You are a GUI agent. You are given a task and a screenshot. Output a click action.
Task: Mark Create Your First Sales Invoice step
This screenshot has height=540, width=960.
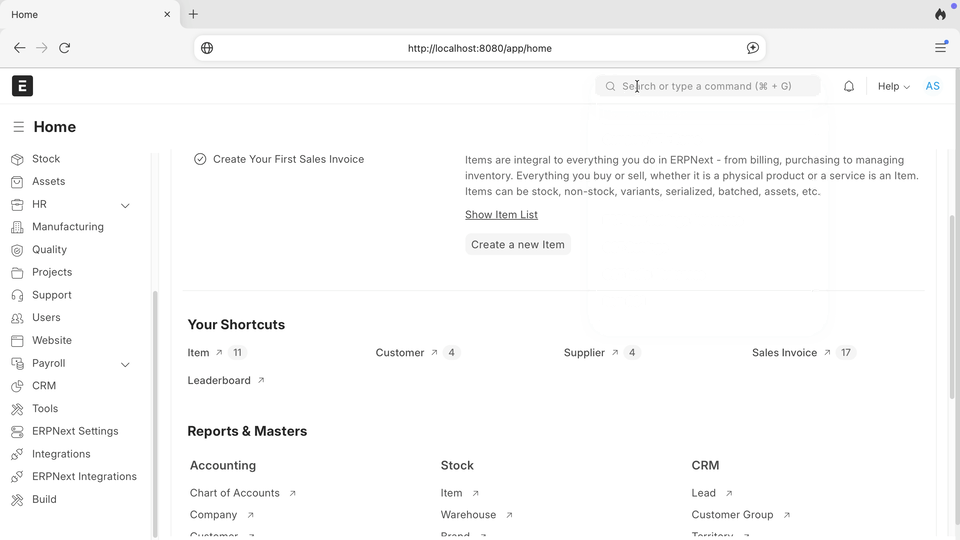(200, 159)
